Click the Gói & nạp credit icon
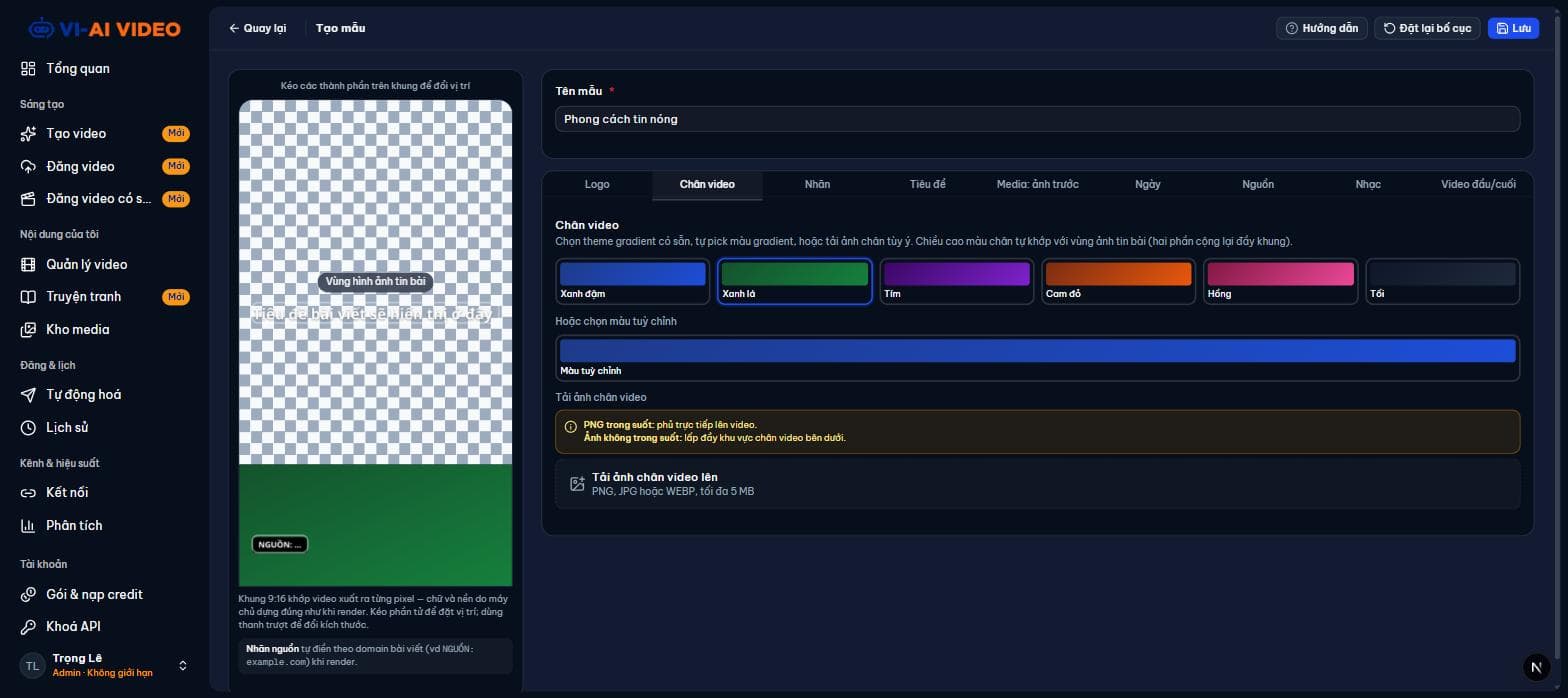Image resolution: width=1568 pixels, height=698 pixels. 28,595
